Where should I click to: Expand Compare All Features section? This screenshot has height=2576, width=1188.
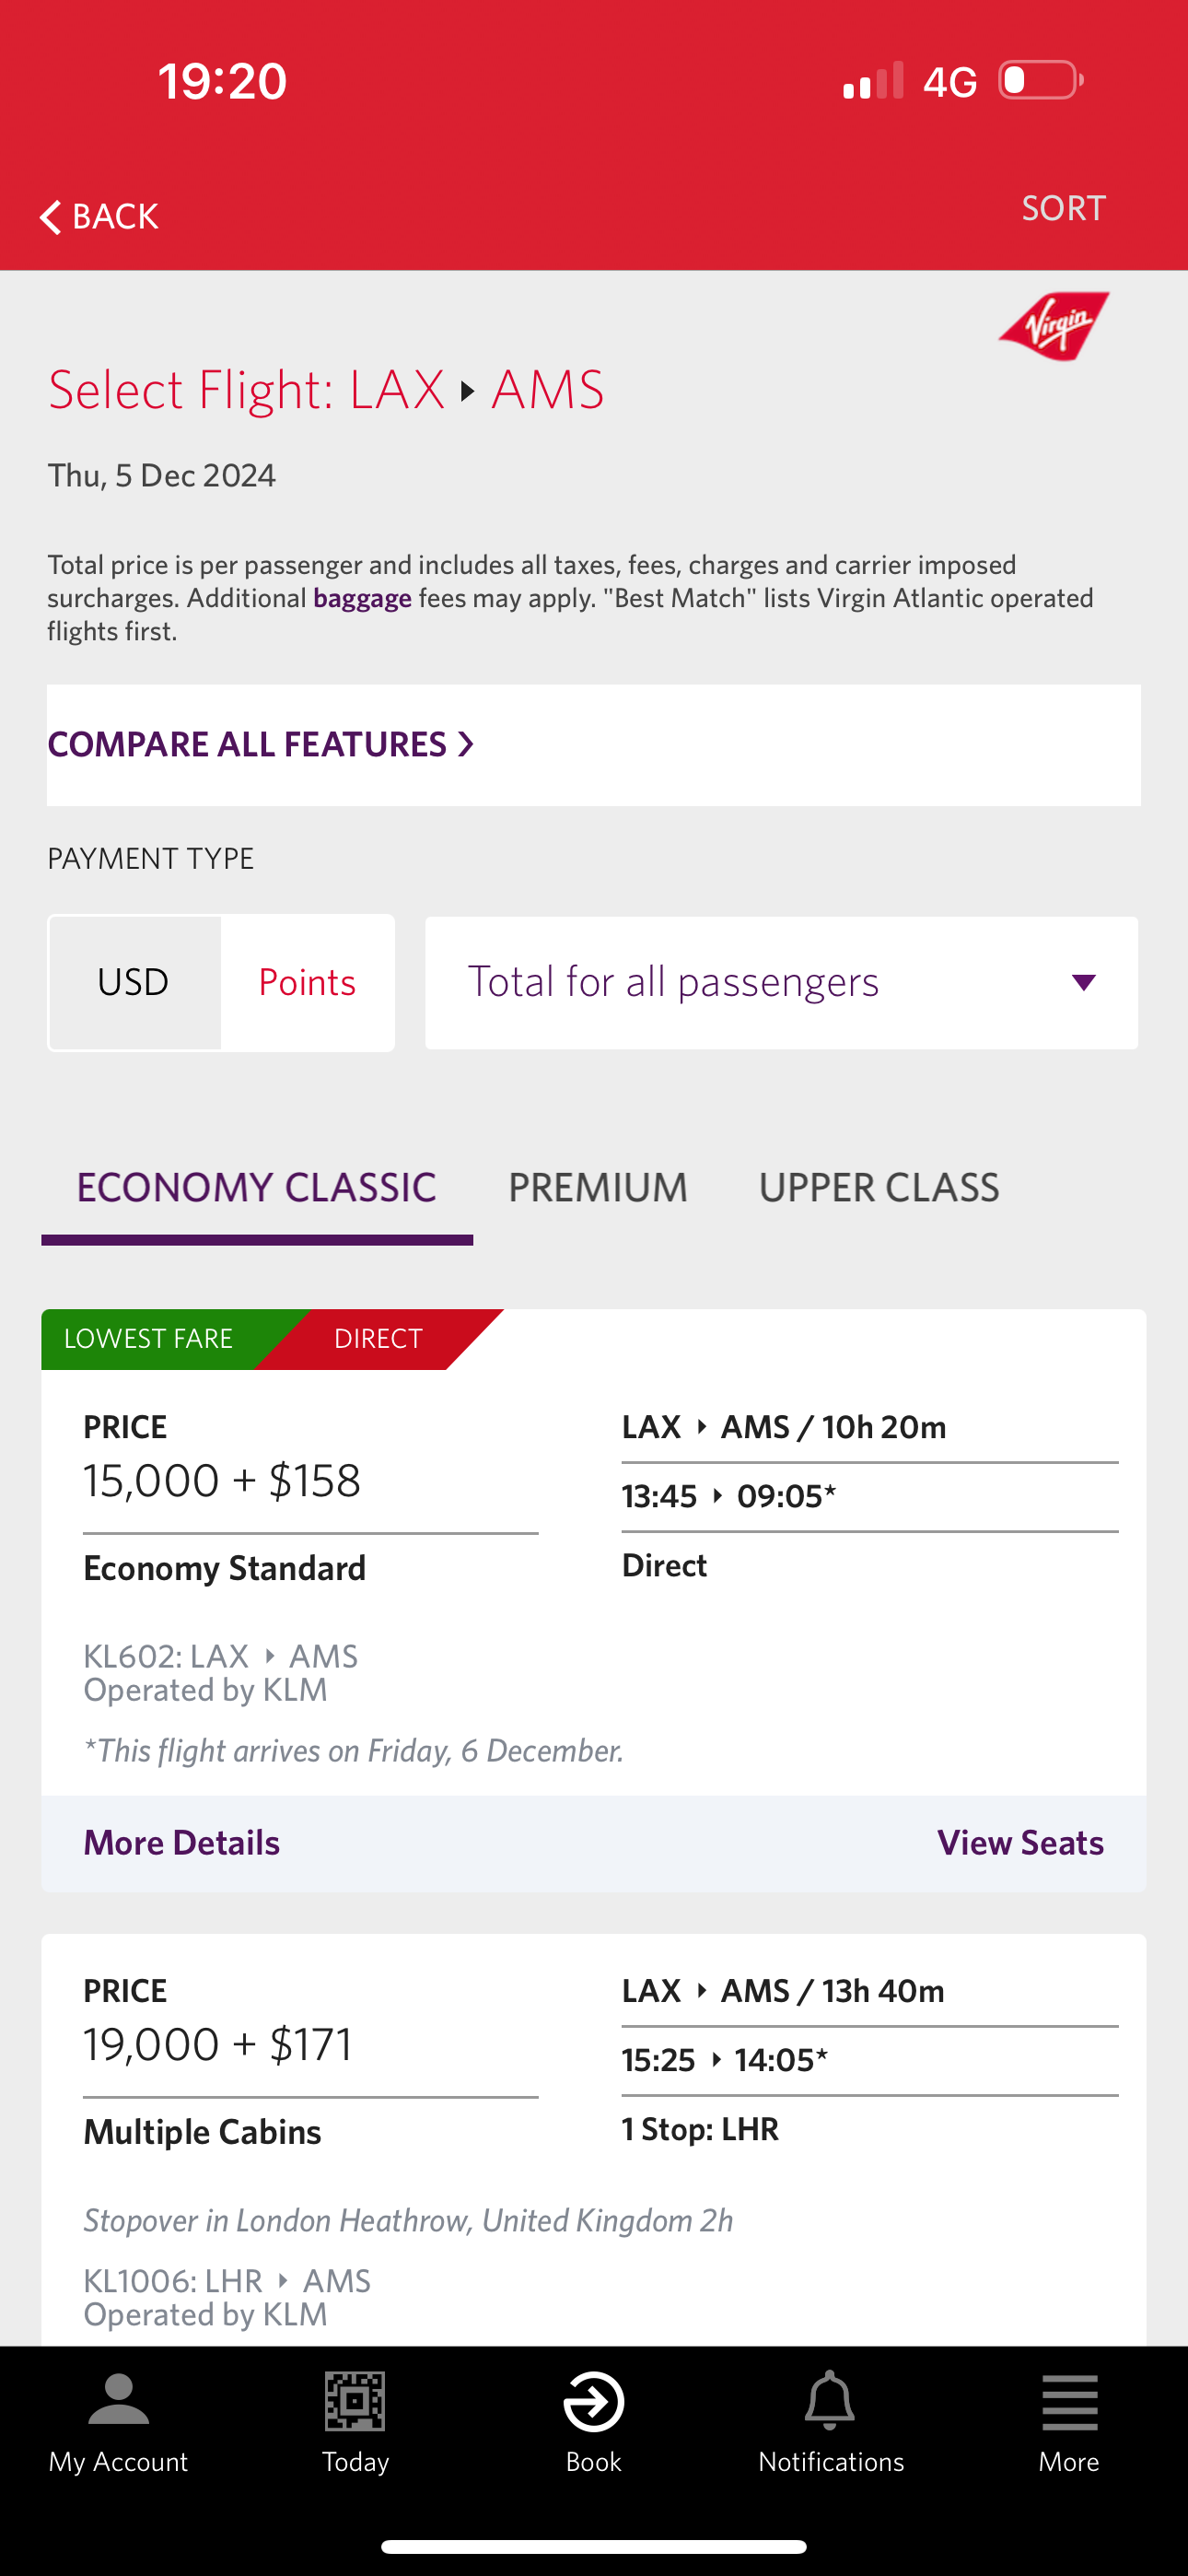[261, 745]
